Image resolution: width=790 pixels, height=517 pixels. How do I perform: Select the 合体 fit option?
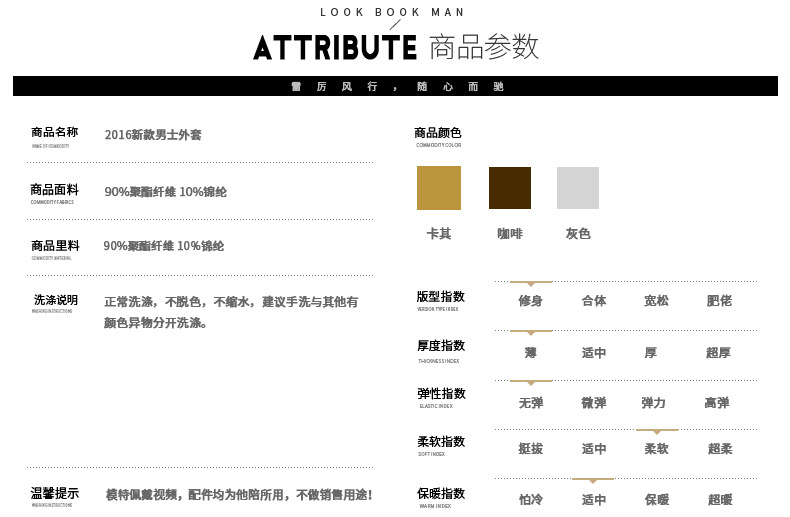point(594,300)
